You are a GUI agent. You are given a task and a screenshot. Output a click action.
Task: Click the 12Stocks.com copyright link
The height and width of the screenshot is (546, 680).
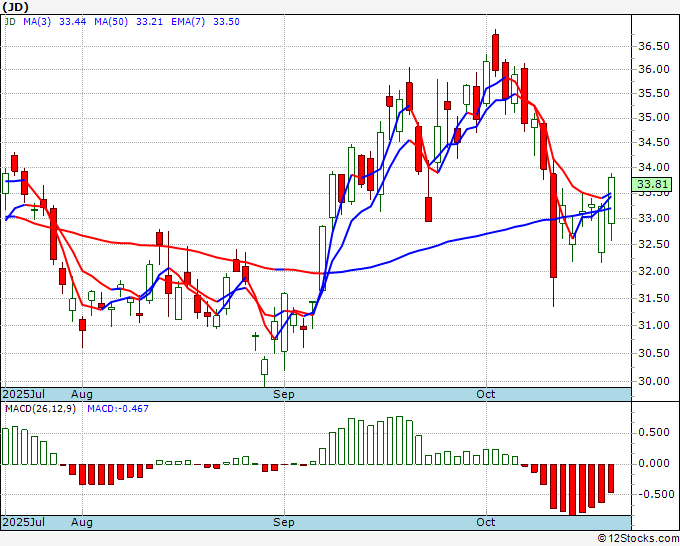[x=638, y=538]
